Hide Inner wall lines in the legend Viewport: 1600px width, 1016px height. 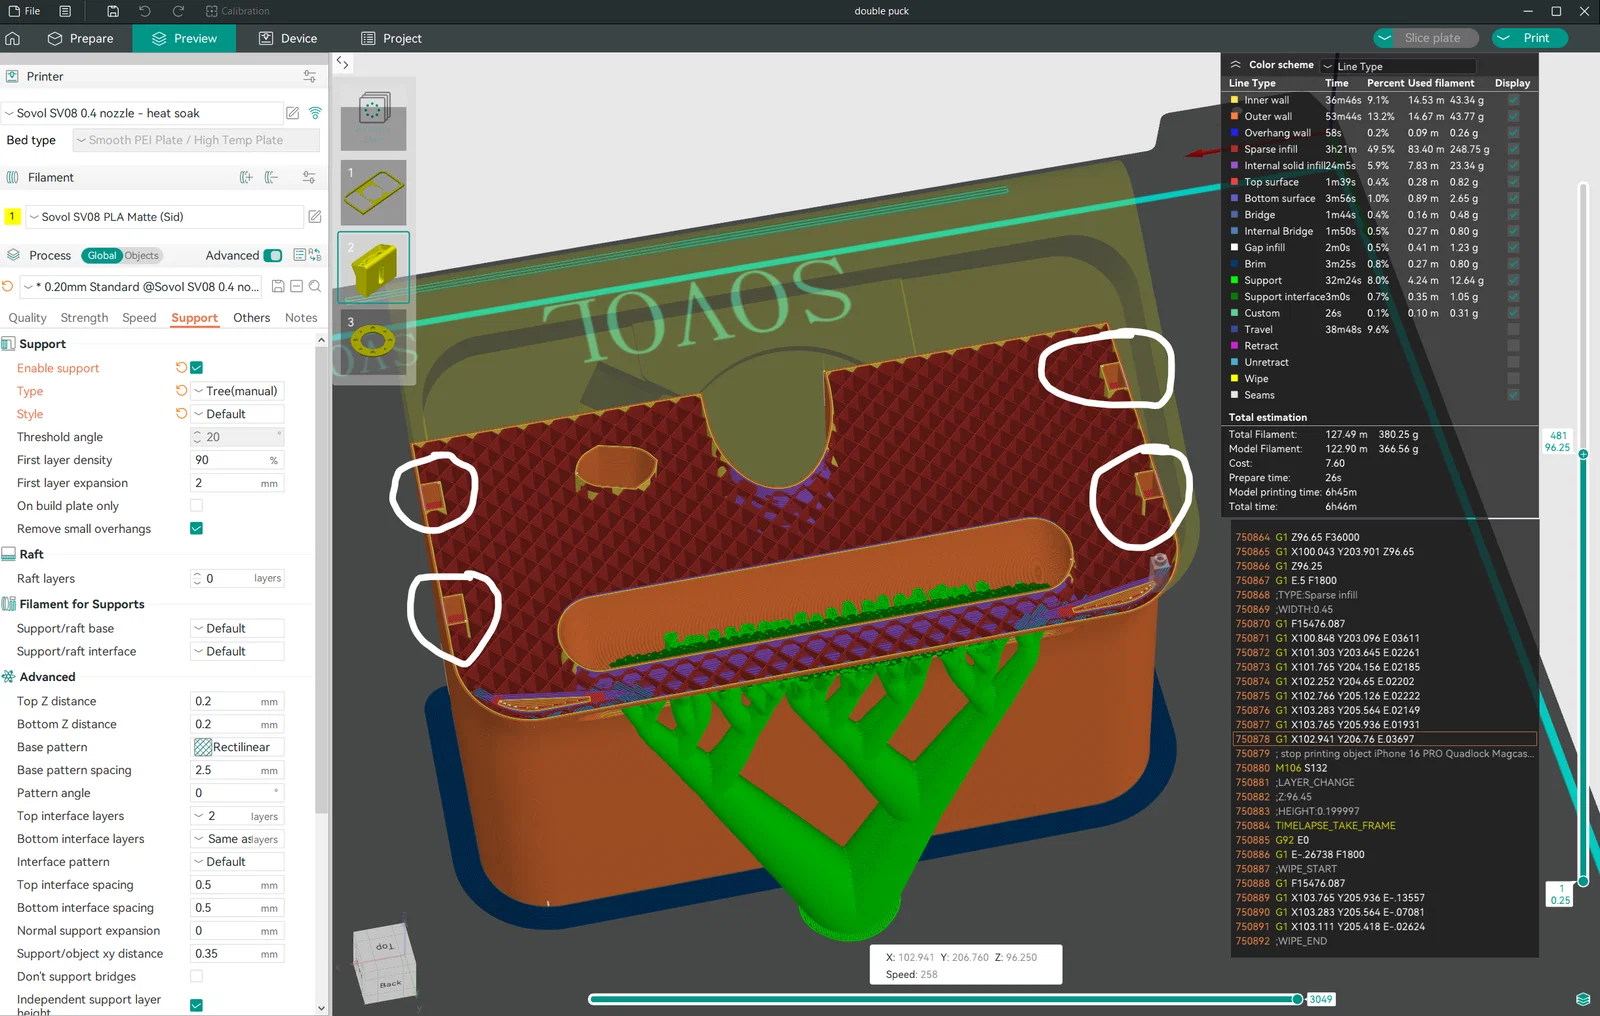1514,100
